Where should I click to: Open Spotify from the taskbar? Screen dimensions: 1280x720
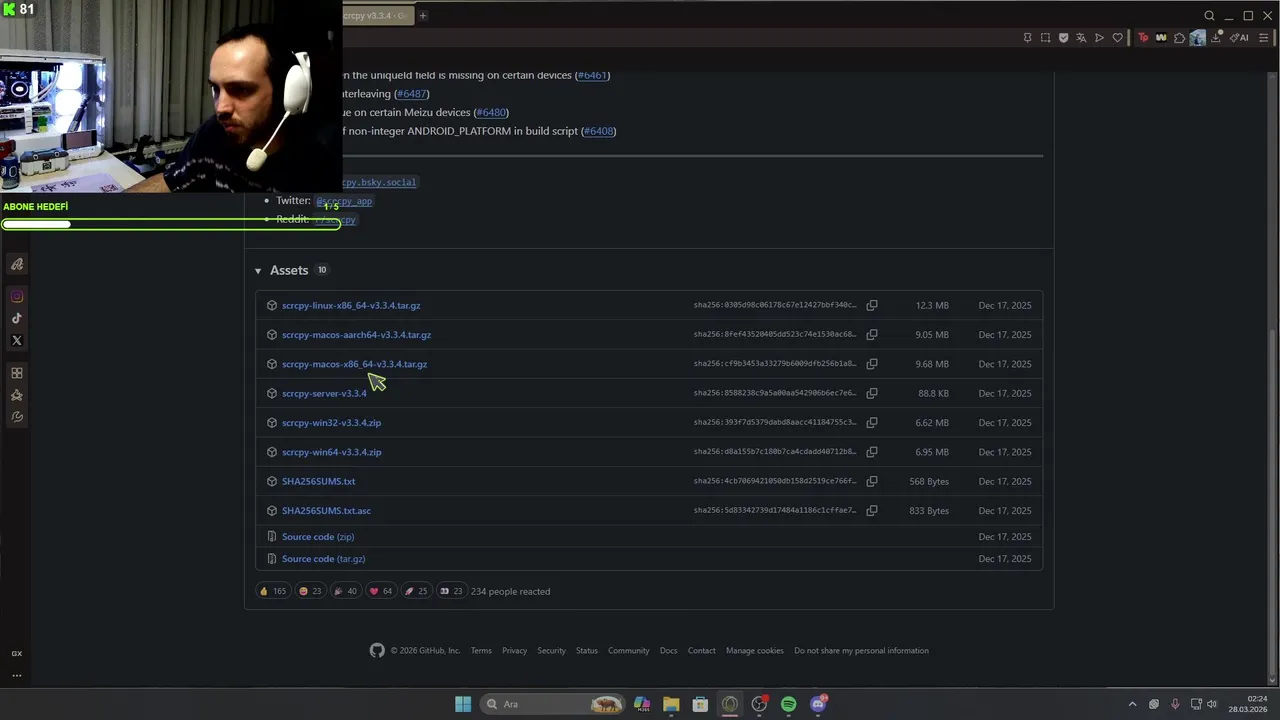[789, 704]
